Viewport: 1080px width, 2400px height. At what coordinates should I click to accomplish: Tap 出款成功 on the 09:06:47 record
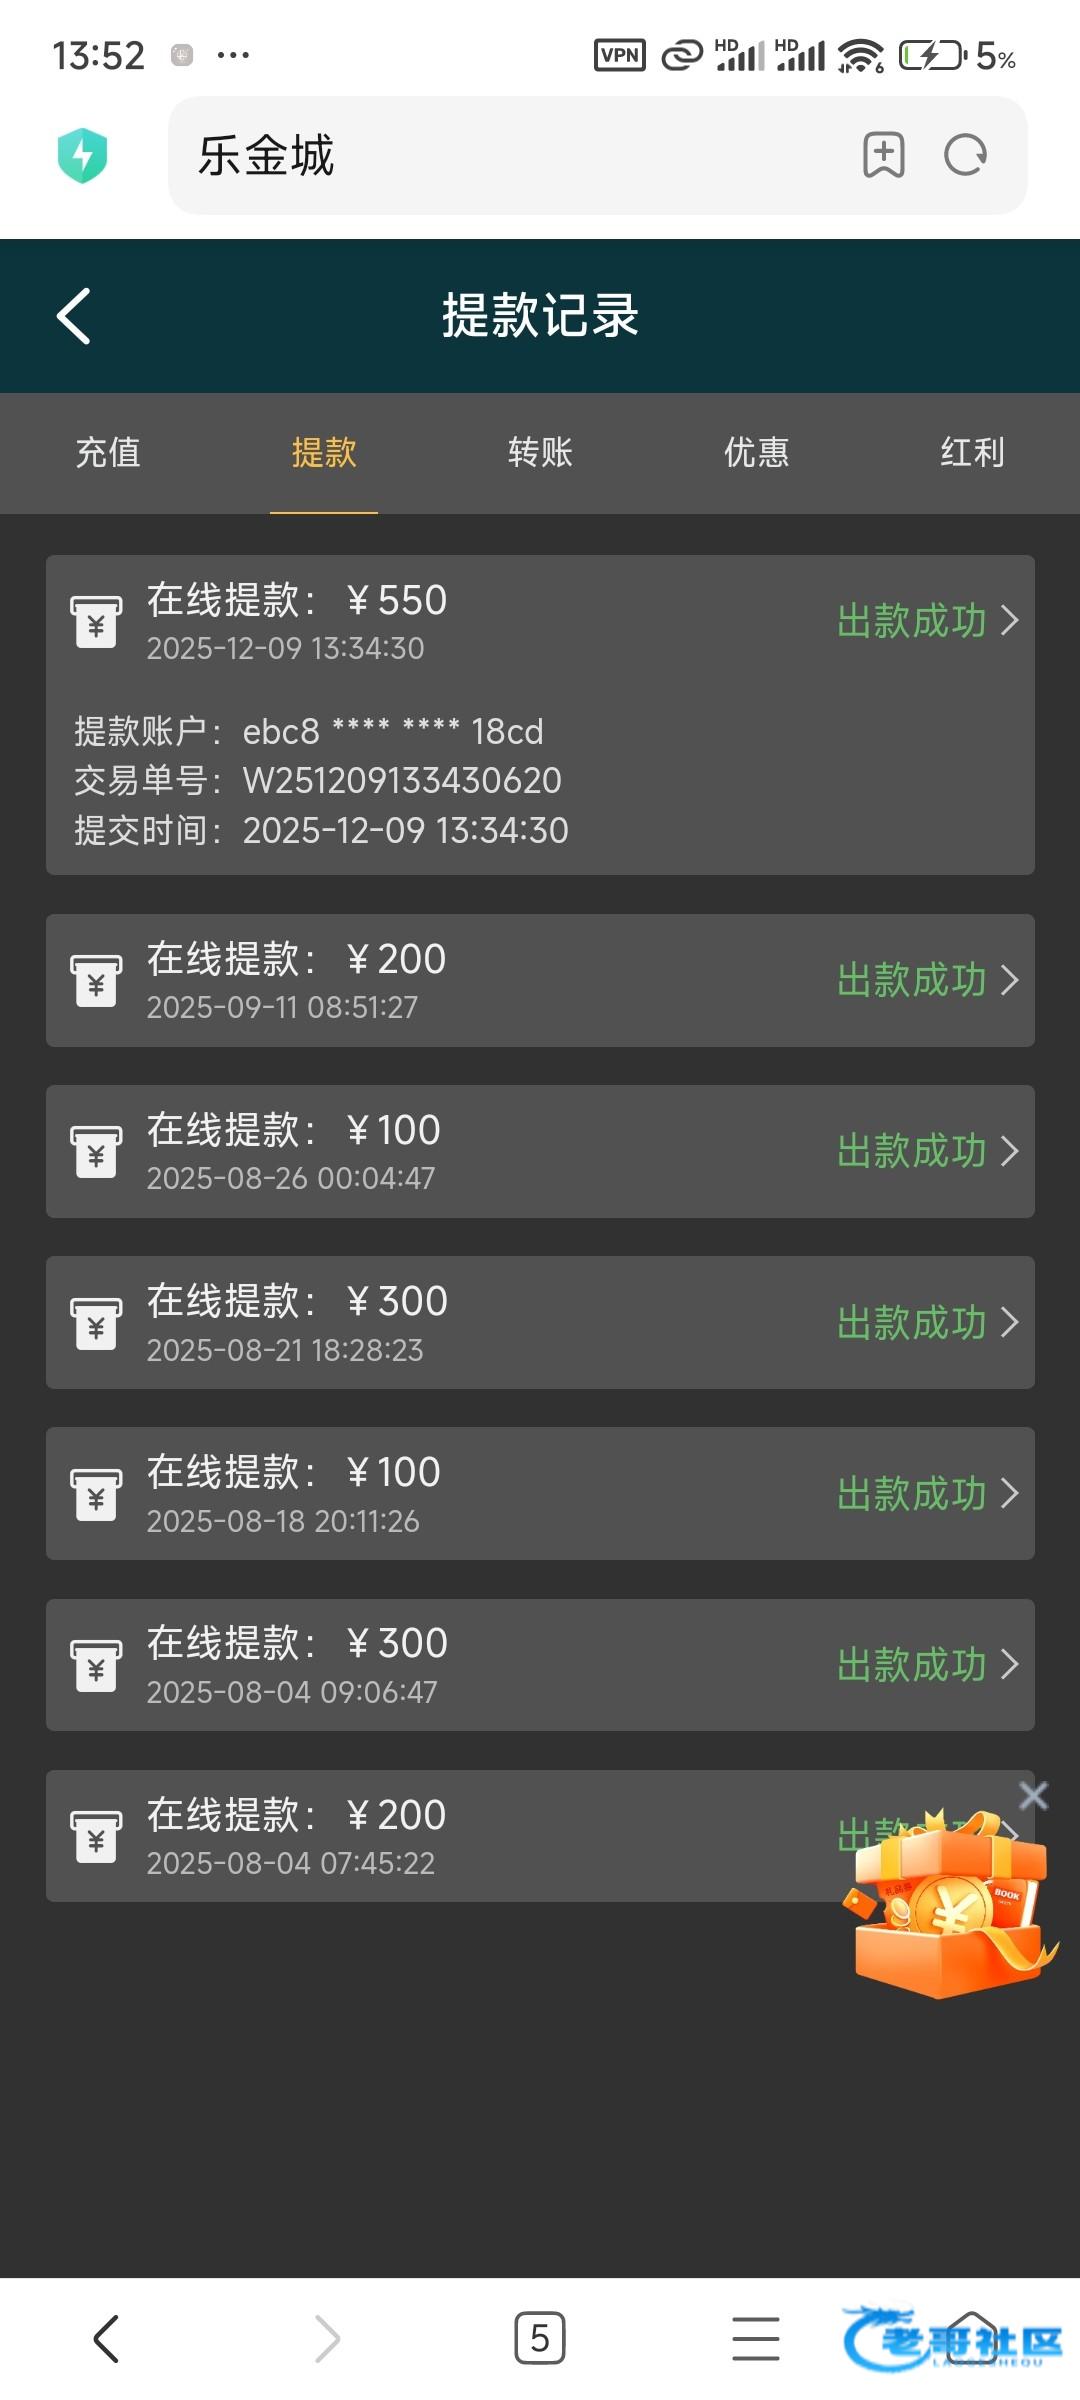pos(912,1665)
